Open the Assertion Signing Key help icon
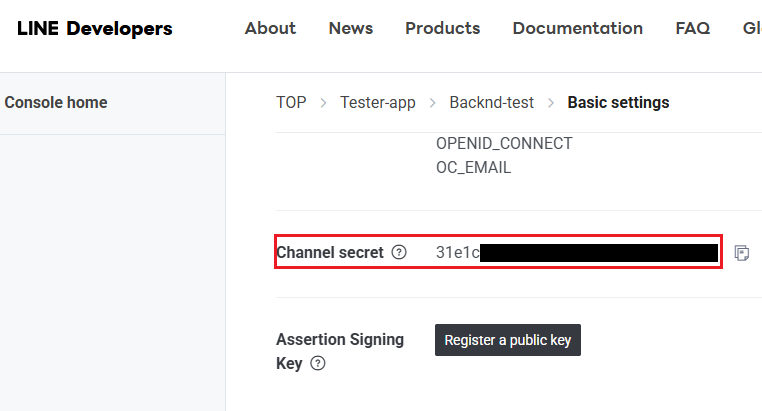This screenshot has height=411, width=762. point(318,364)
